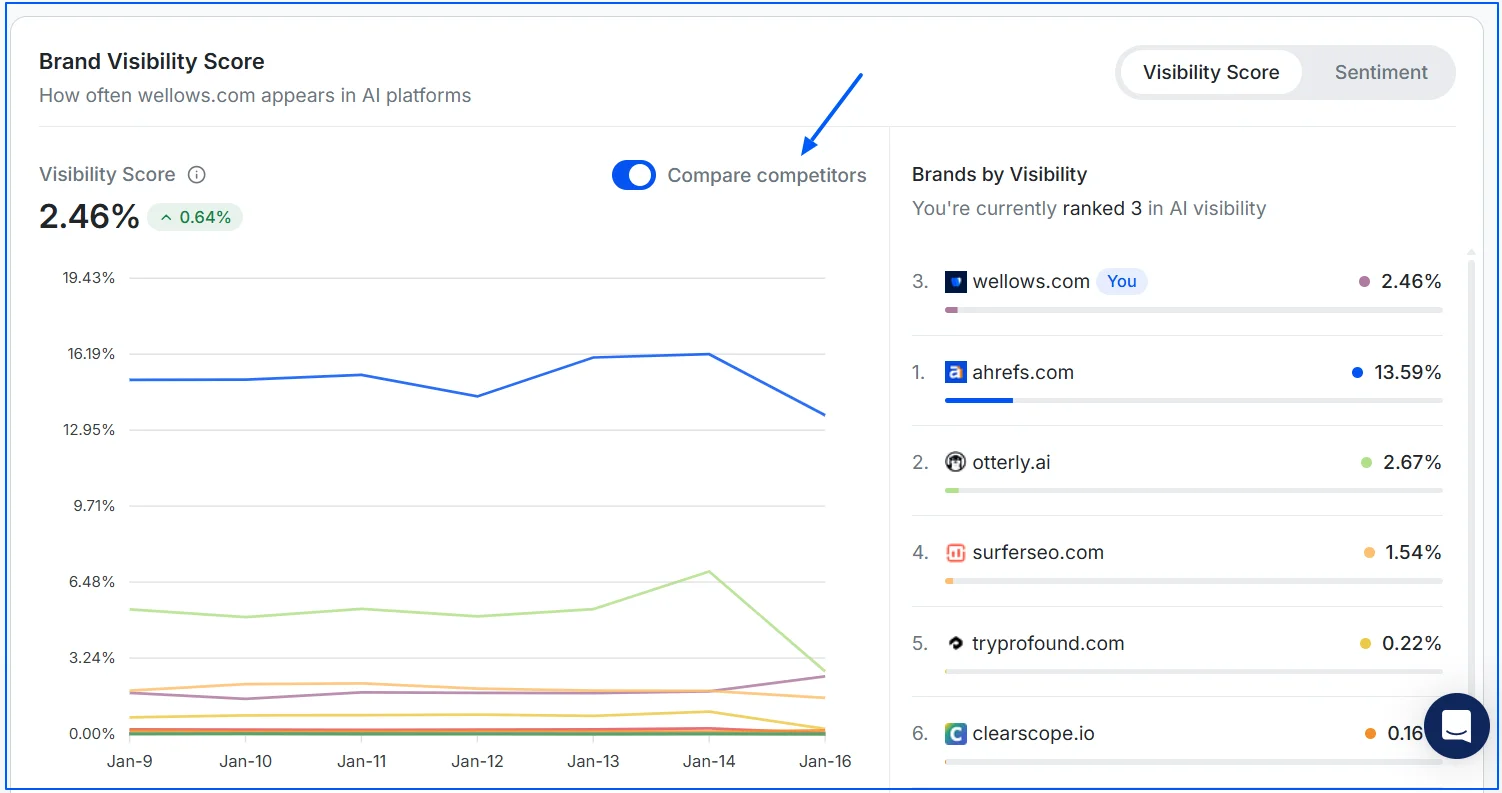1502x793 pixels.
Task: Select the tryprofound.com brand name
Action: click(x=1048, y=643)
